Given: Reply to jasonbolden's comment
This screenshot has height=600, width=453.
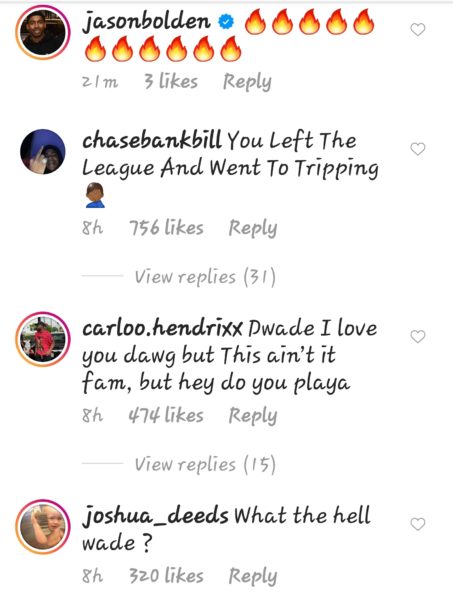Looking at the screenshot, I should (247, 82).
